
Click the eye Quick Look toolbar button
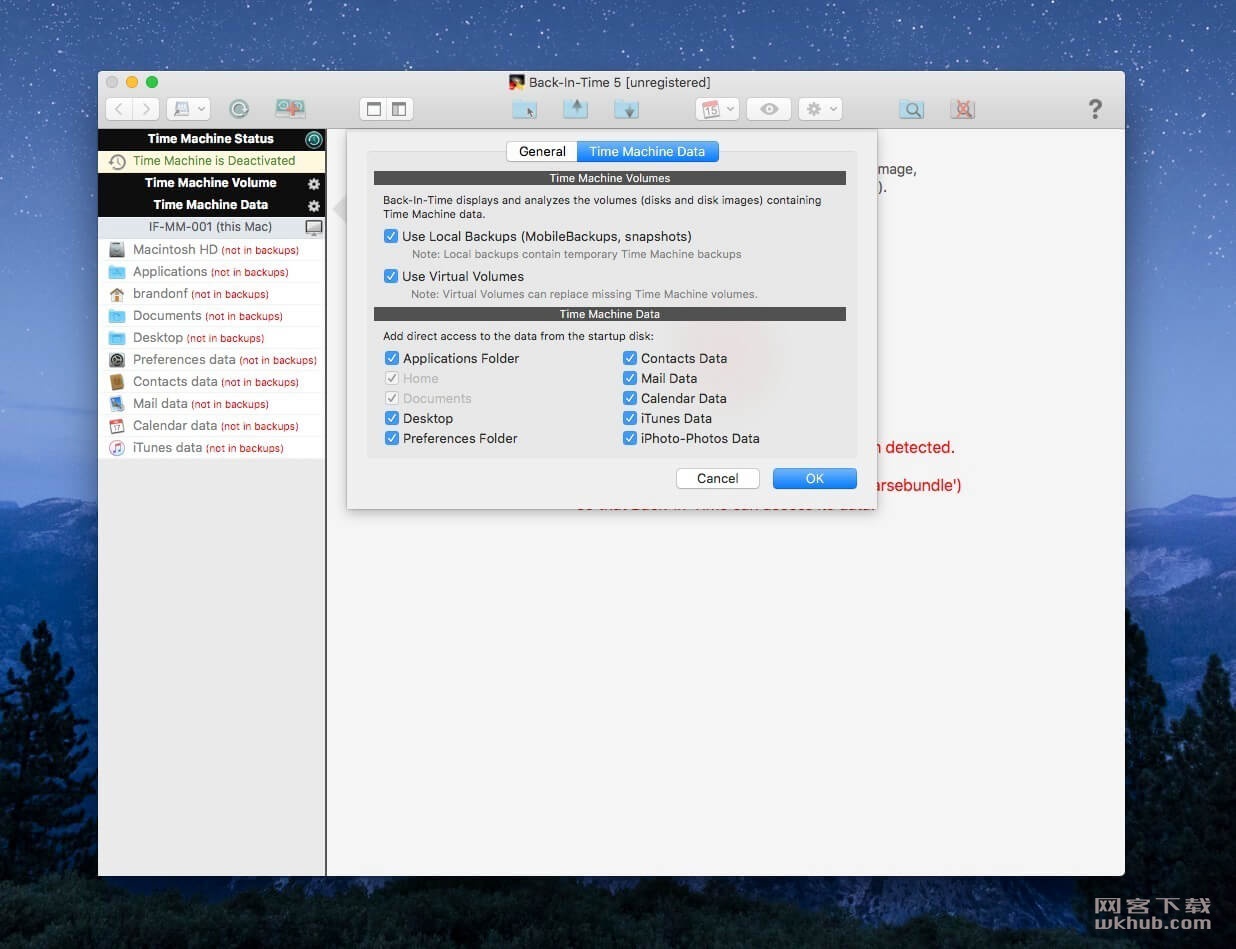click(769, 109)
